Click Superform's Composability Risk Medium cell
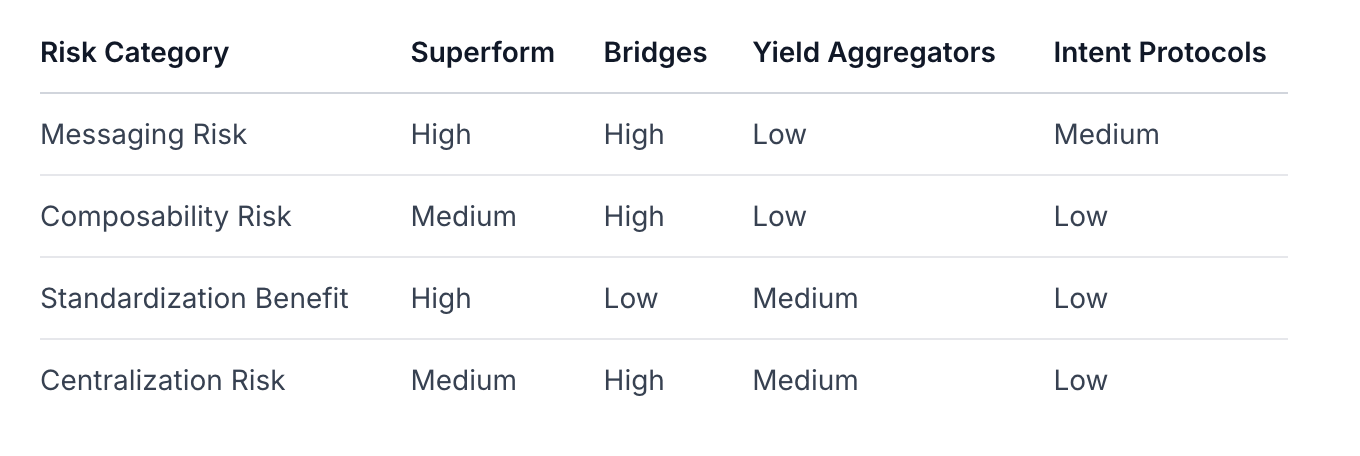Image resolution: width=1360 pixels, height=456 pixels. tap(463, 217)
